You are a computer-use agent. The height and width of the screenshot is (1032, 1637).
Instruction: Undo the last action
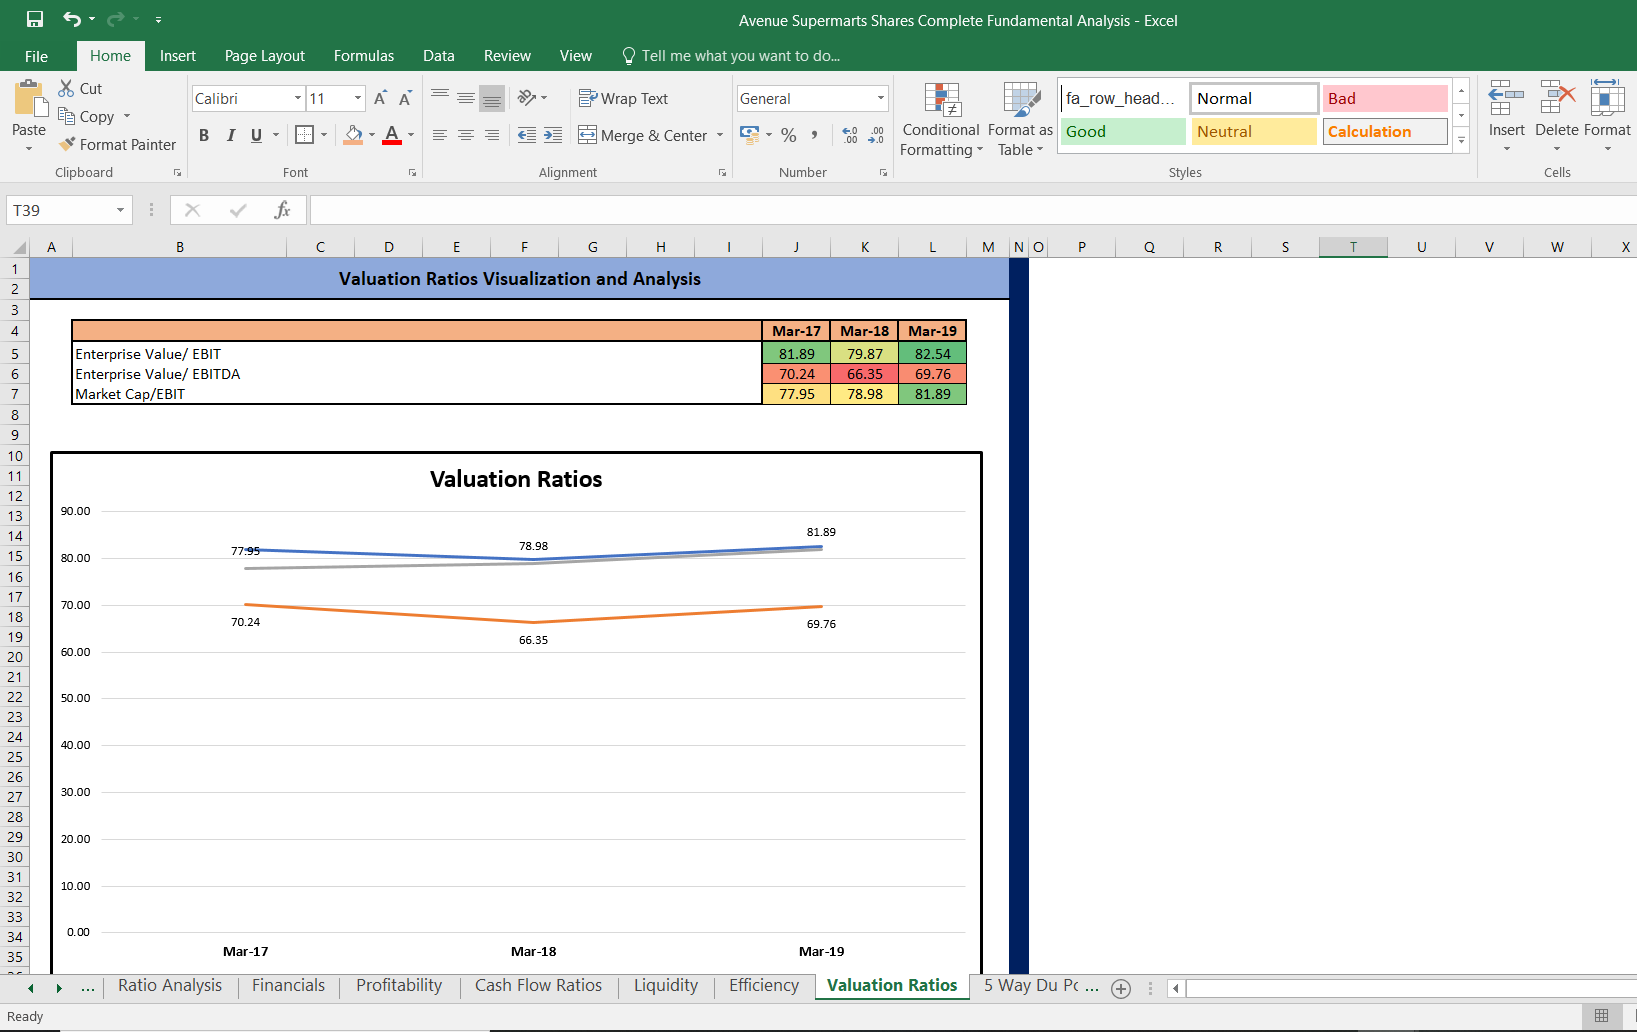(x=72, y=19)
